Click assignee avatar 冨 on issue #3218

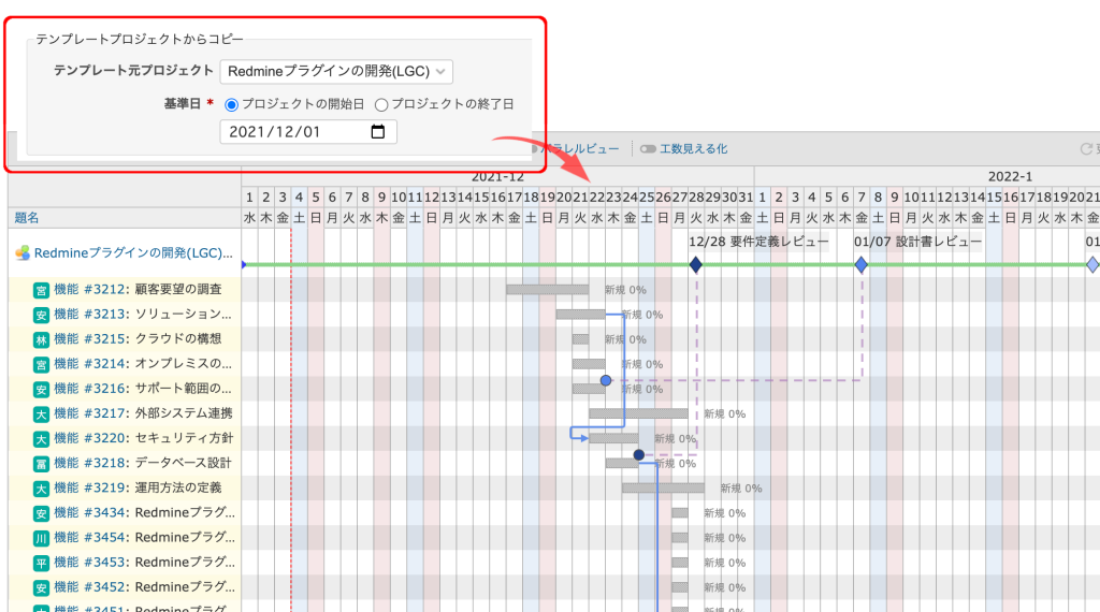41,463
